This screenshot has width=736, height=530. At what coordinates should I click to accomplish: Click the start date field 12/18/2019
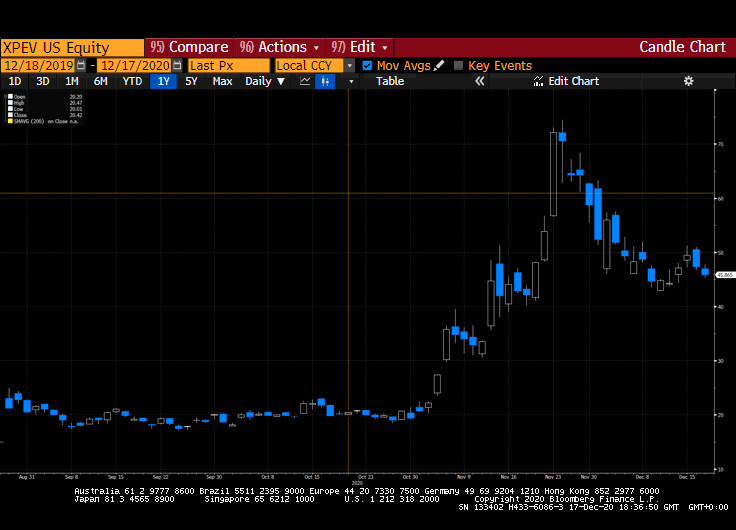click(x=39, y=66)
